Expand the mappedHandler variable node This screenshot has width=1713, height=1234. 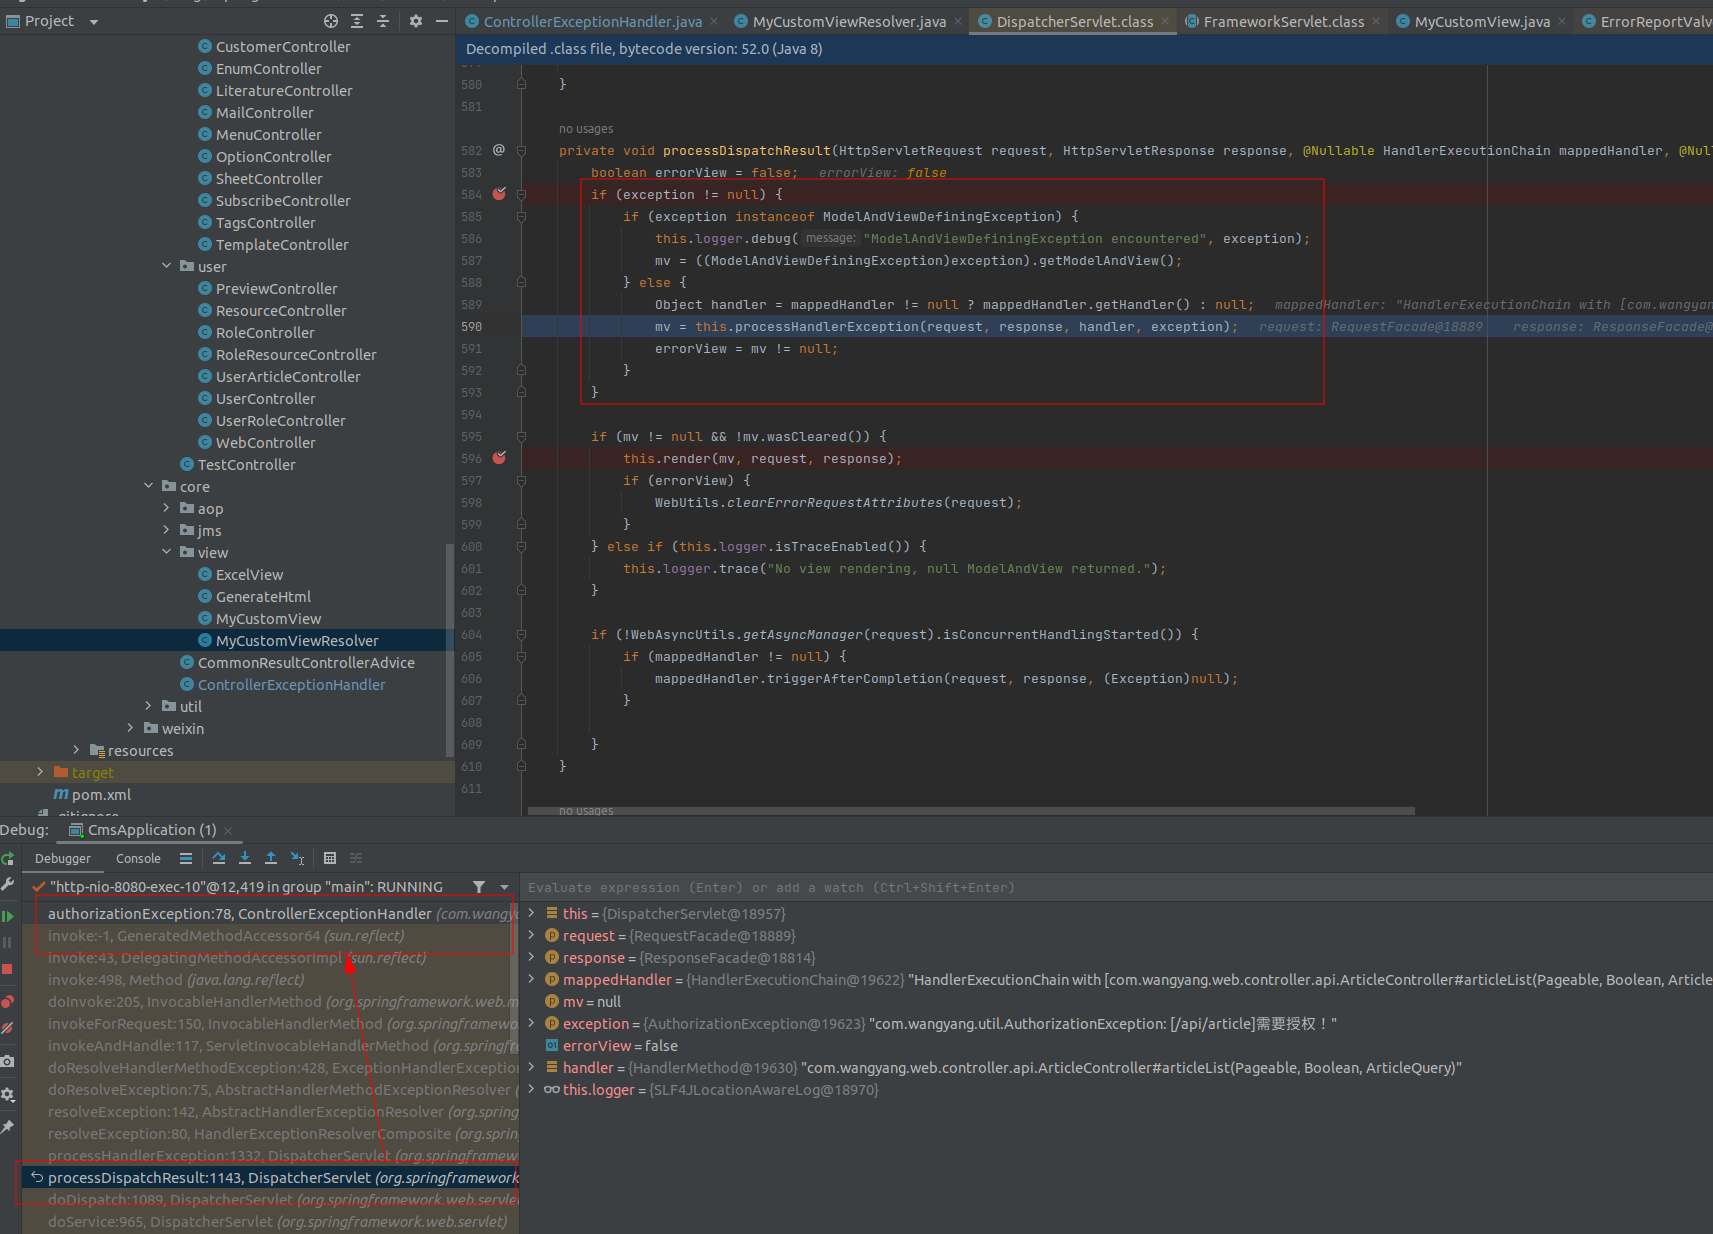(x=532, y=979)
